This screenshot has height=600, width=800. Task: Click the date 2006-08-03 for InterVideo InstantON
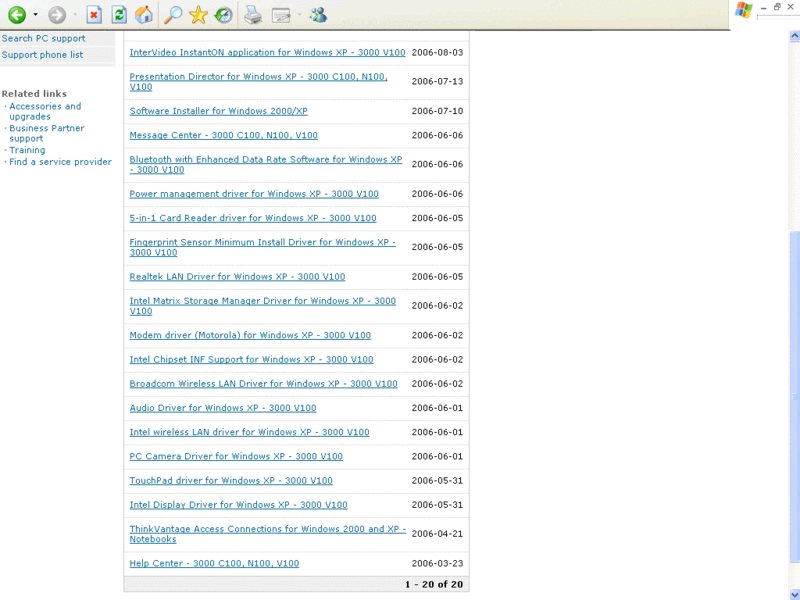437,53
